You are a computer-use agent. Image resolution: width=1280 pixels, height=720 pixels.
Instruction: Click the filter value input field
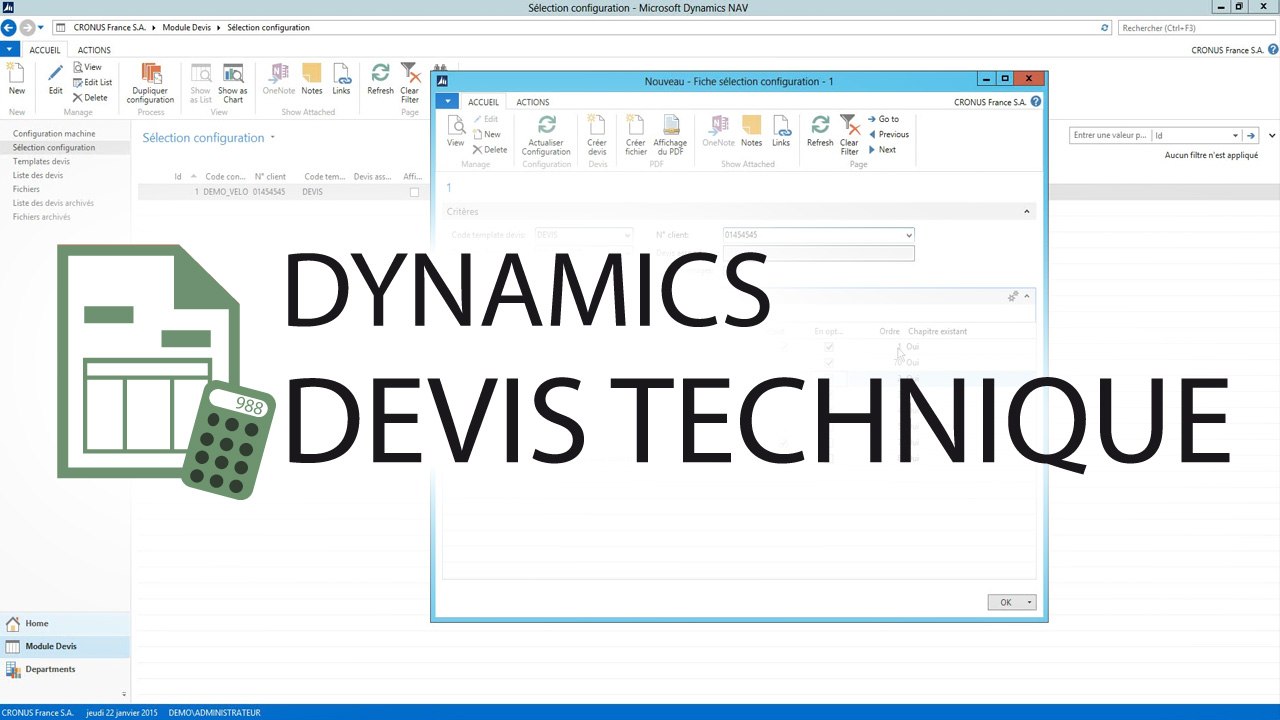pos(1109,135)
